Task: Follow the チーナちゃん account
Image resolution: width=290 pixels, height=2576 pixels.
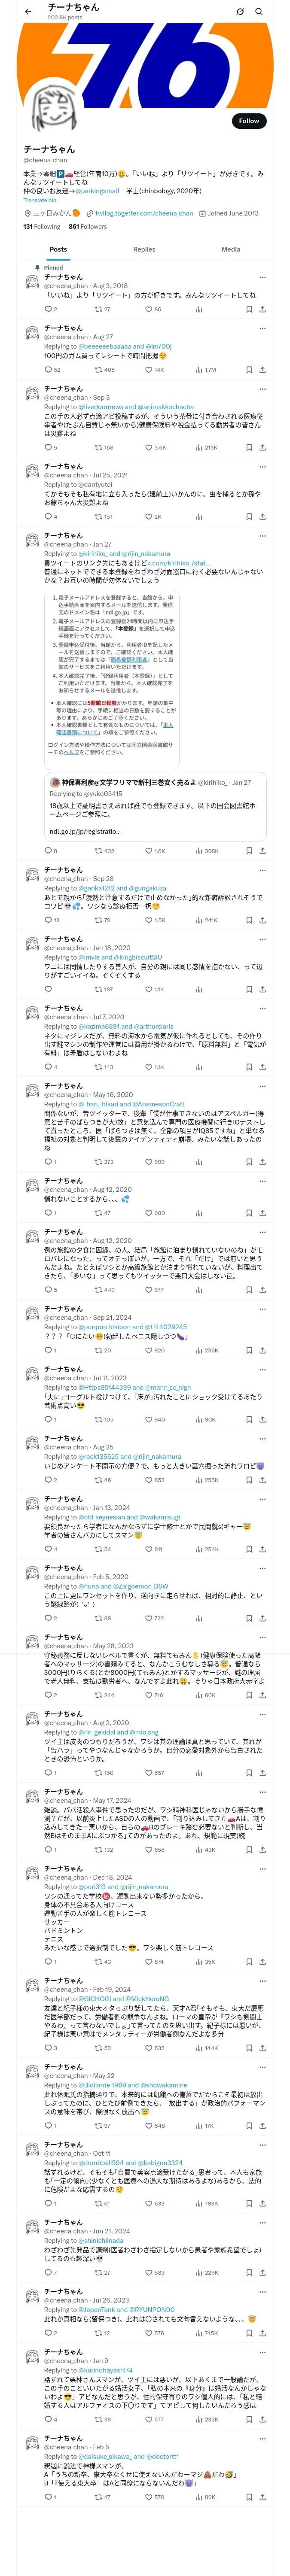Action: coord(248,121)
